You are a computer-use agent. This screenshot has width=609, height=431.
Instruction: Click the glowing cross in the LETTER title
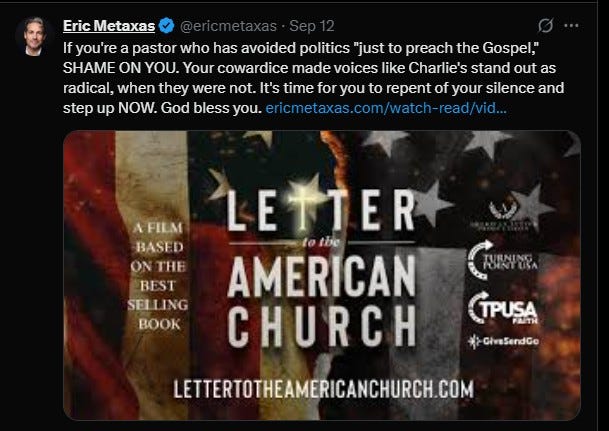304,205
